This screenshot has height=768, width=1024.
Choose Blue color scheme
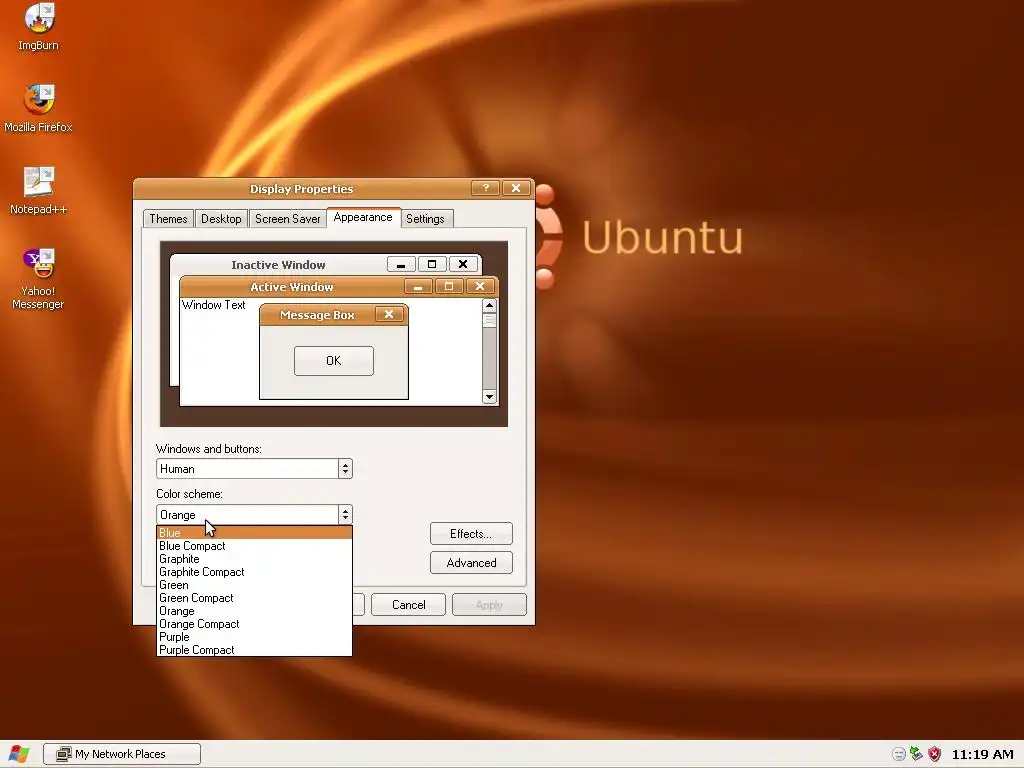pos(254,533)
